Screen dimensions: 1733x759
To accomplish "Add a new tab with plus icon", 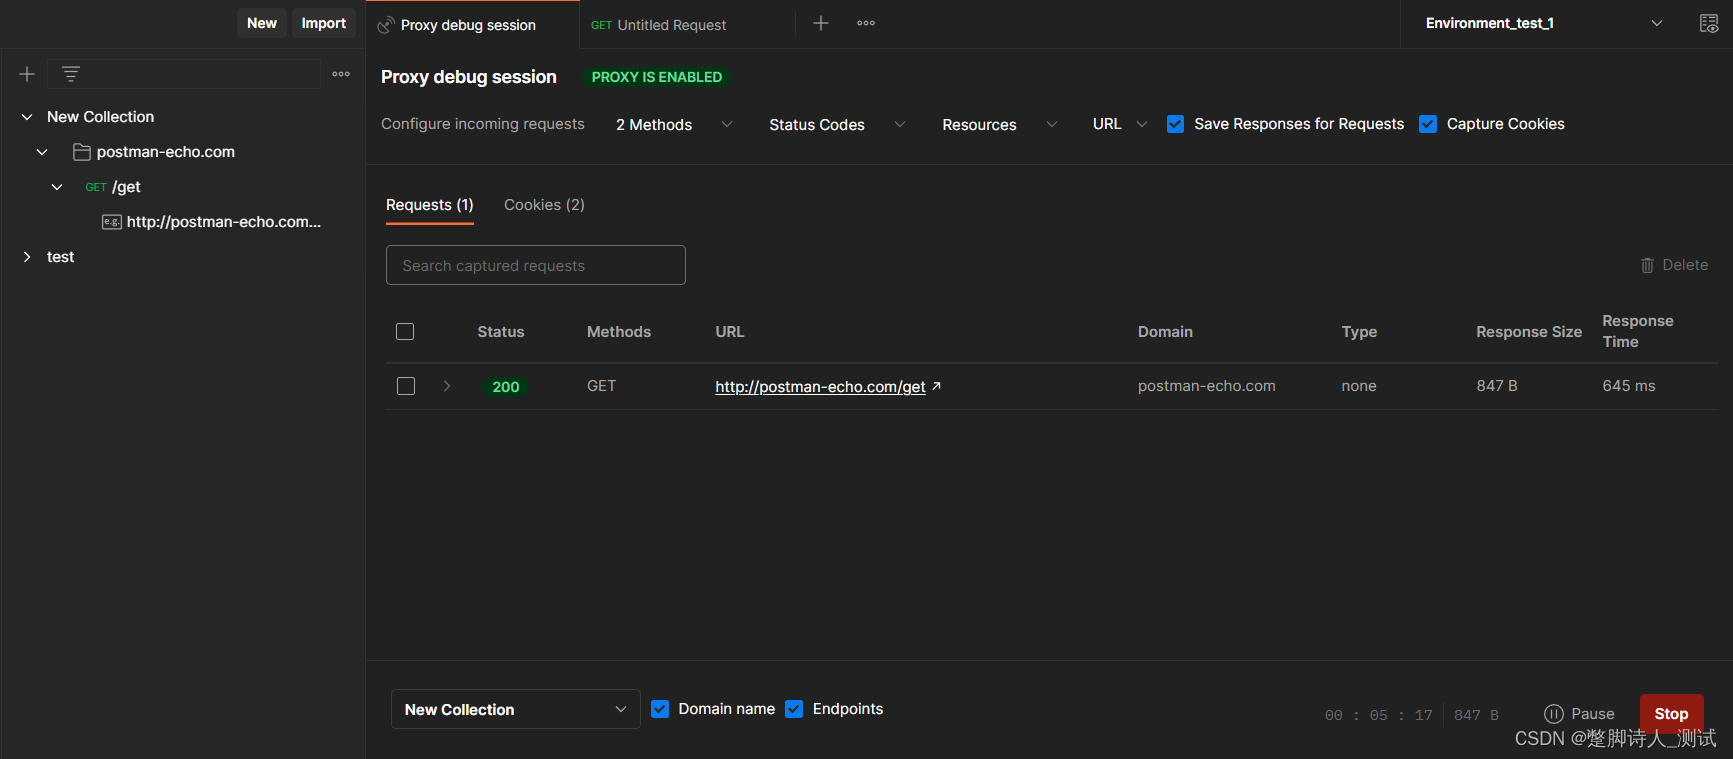I will pyautogui.click(x=821, y=23).
